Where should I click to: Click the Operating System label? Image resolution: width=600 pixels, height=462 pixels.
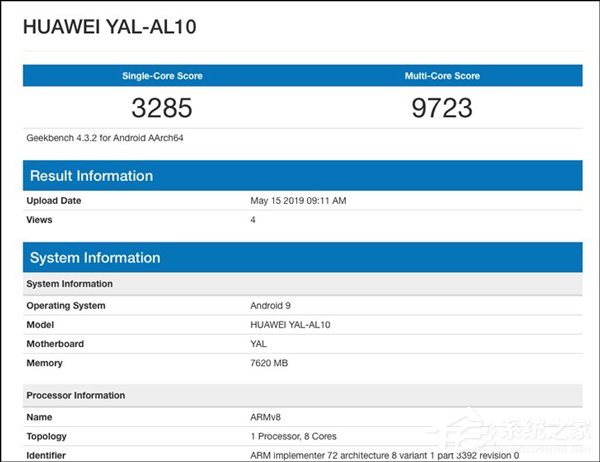tap(66, 306)
